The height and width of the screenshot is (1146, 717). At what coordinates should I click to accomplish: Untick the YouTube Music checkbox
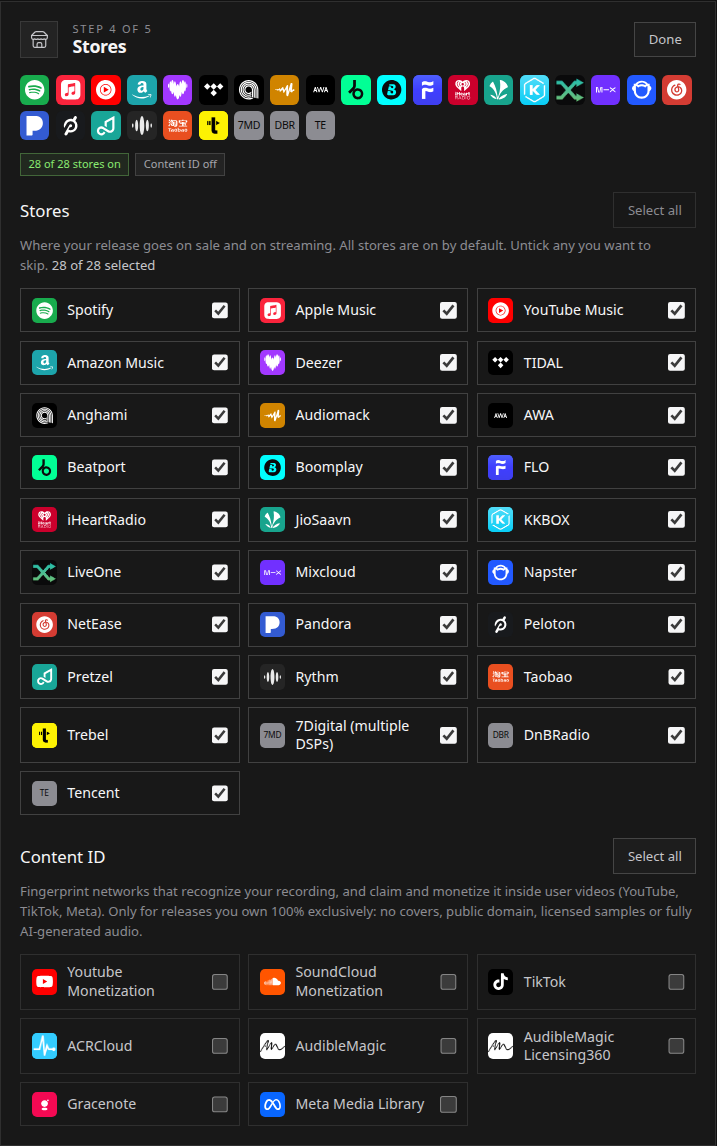pyautogui.click(x=677, y=310)
